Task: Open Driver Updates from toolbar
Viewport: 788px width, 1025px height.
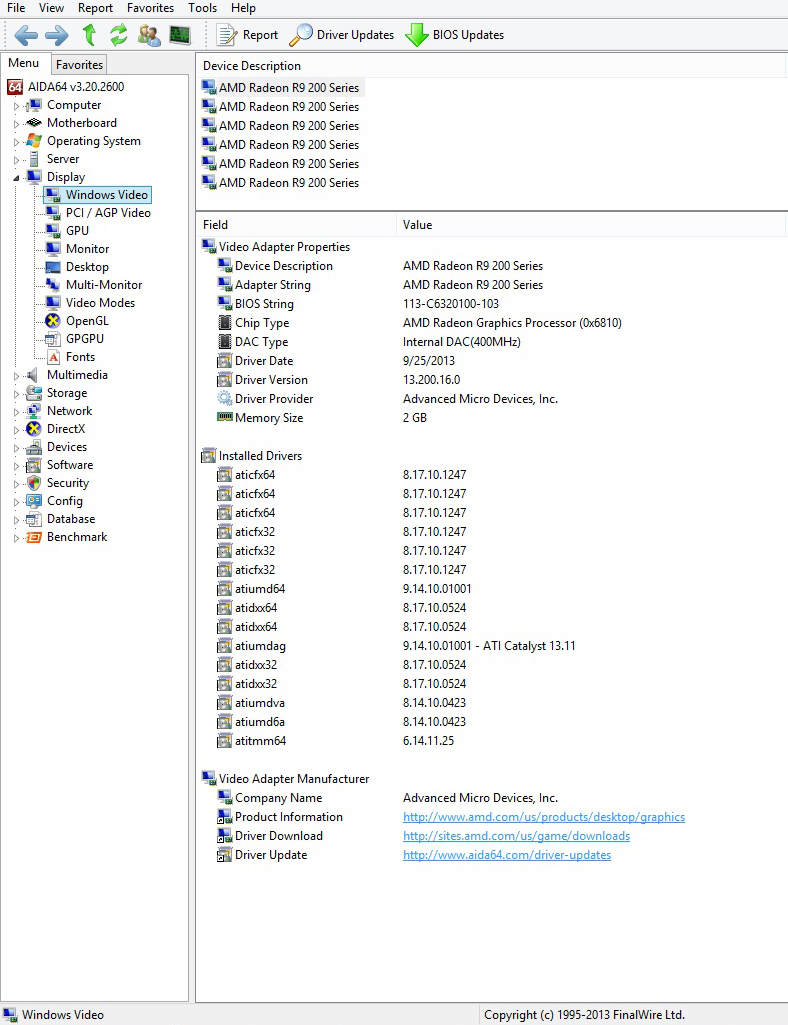Action: point(341,35)
